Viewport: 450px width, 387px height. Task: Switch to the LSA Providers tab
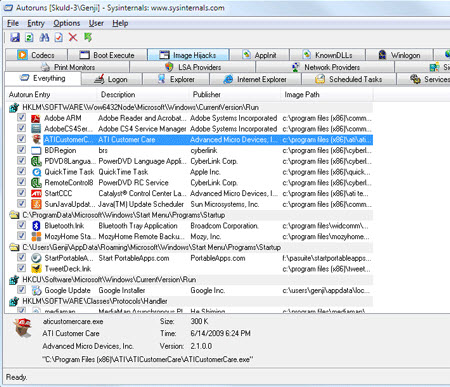[193, 67]
